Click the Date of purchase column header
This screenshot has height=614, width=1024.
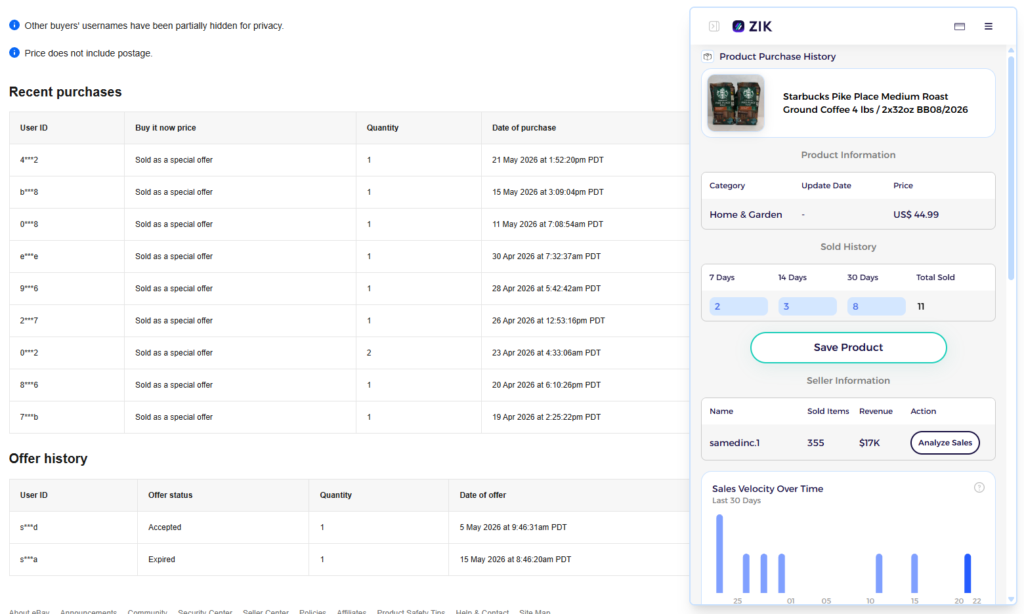click(524, 128)
